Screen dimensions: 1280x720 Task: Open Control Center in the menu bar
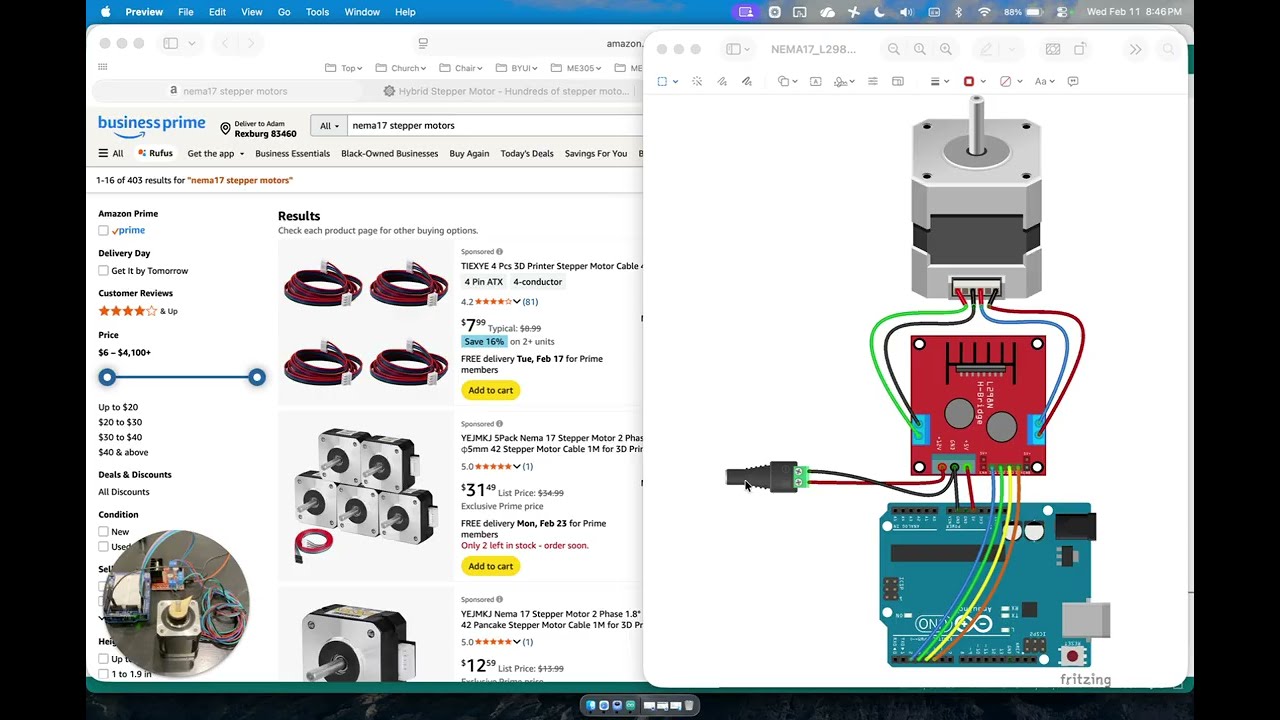click(1062, 12)
